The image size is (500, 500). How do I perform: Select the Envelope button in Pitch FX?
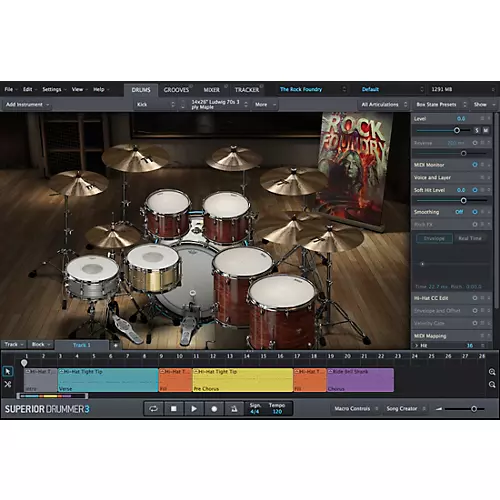click(x=434, y=238)
